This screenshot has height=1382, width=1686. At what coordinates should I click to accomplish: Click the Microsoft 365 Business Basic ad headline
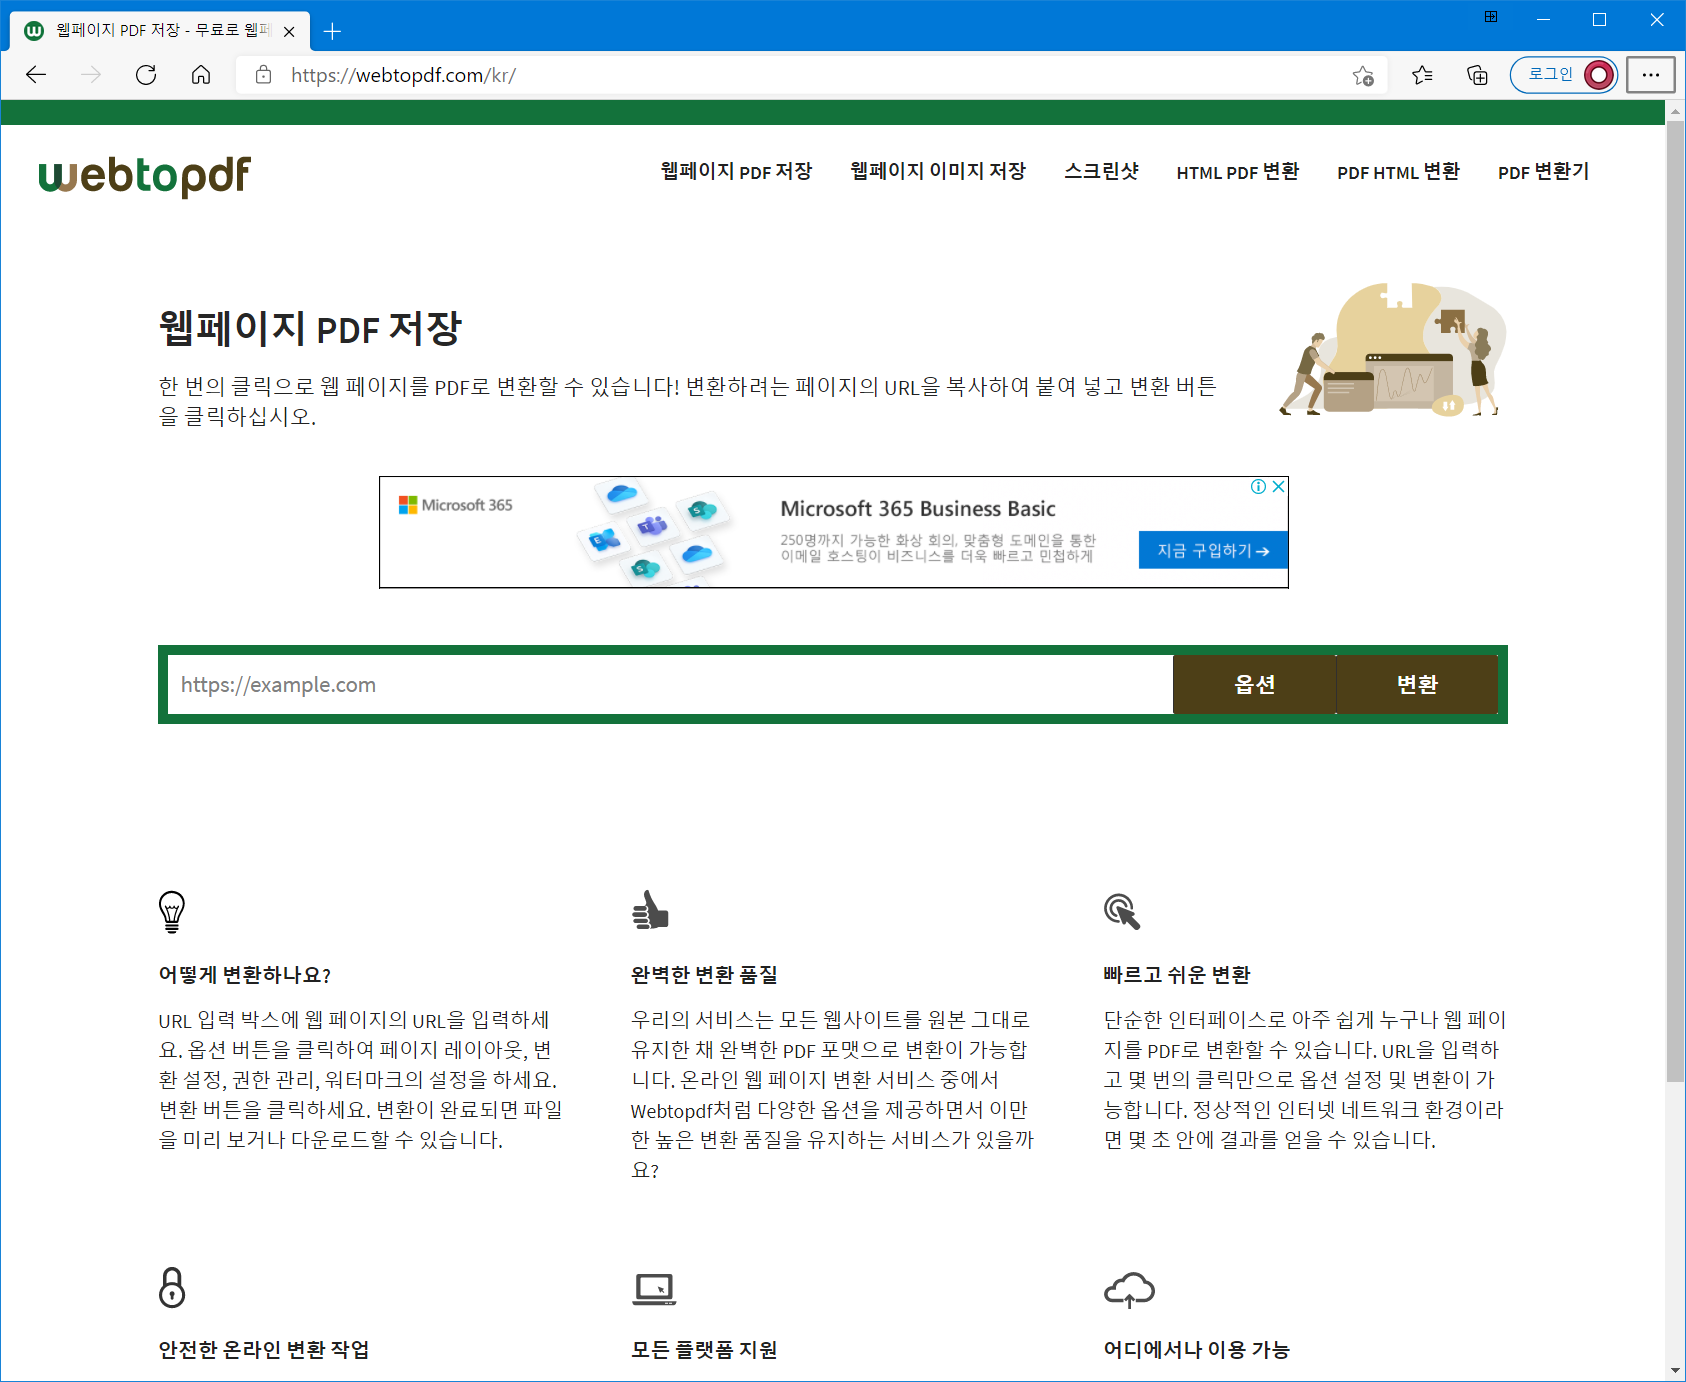[x=918, y=509]
